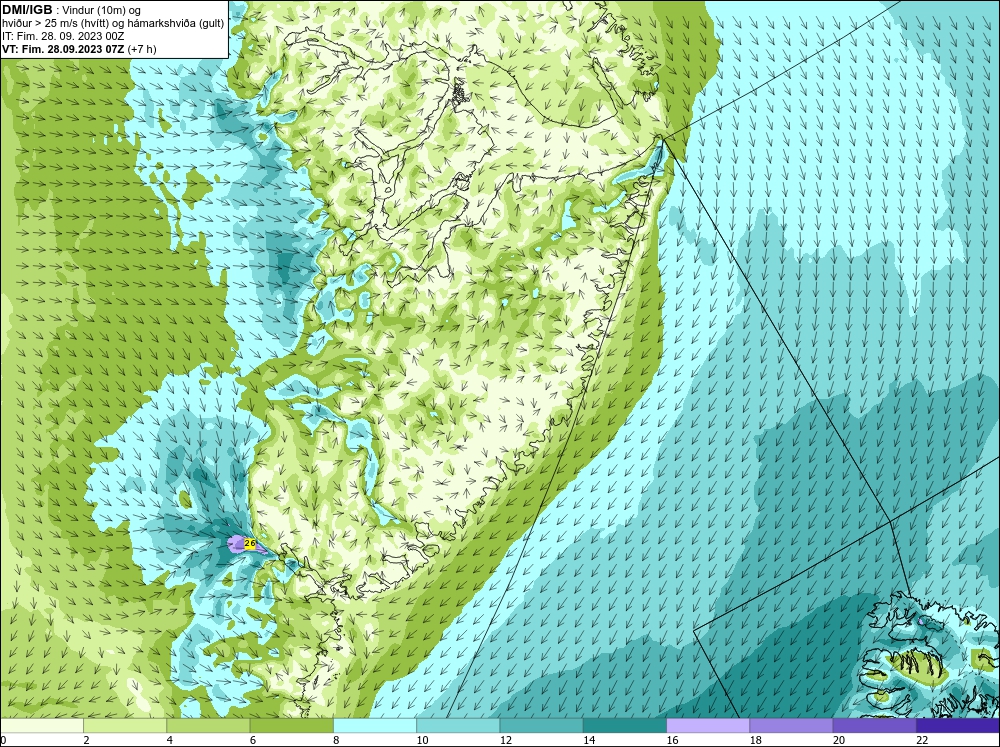Click the legend value 6
This screenshot has height=747, width=1000.
253,740
